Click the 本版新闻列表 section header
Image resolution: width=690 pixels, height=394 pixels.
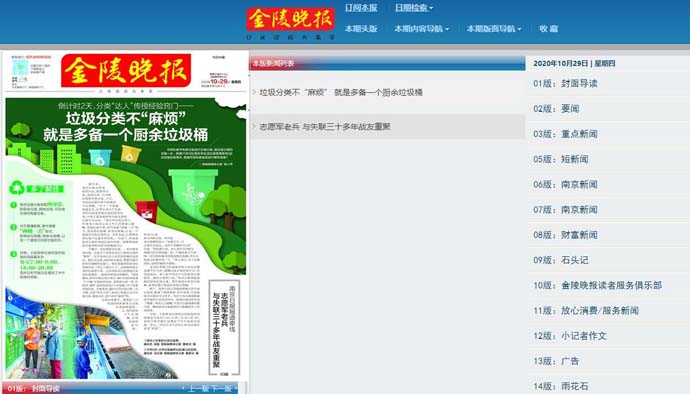273,63
